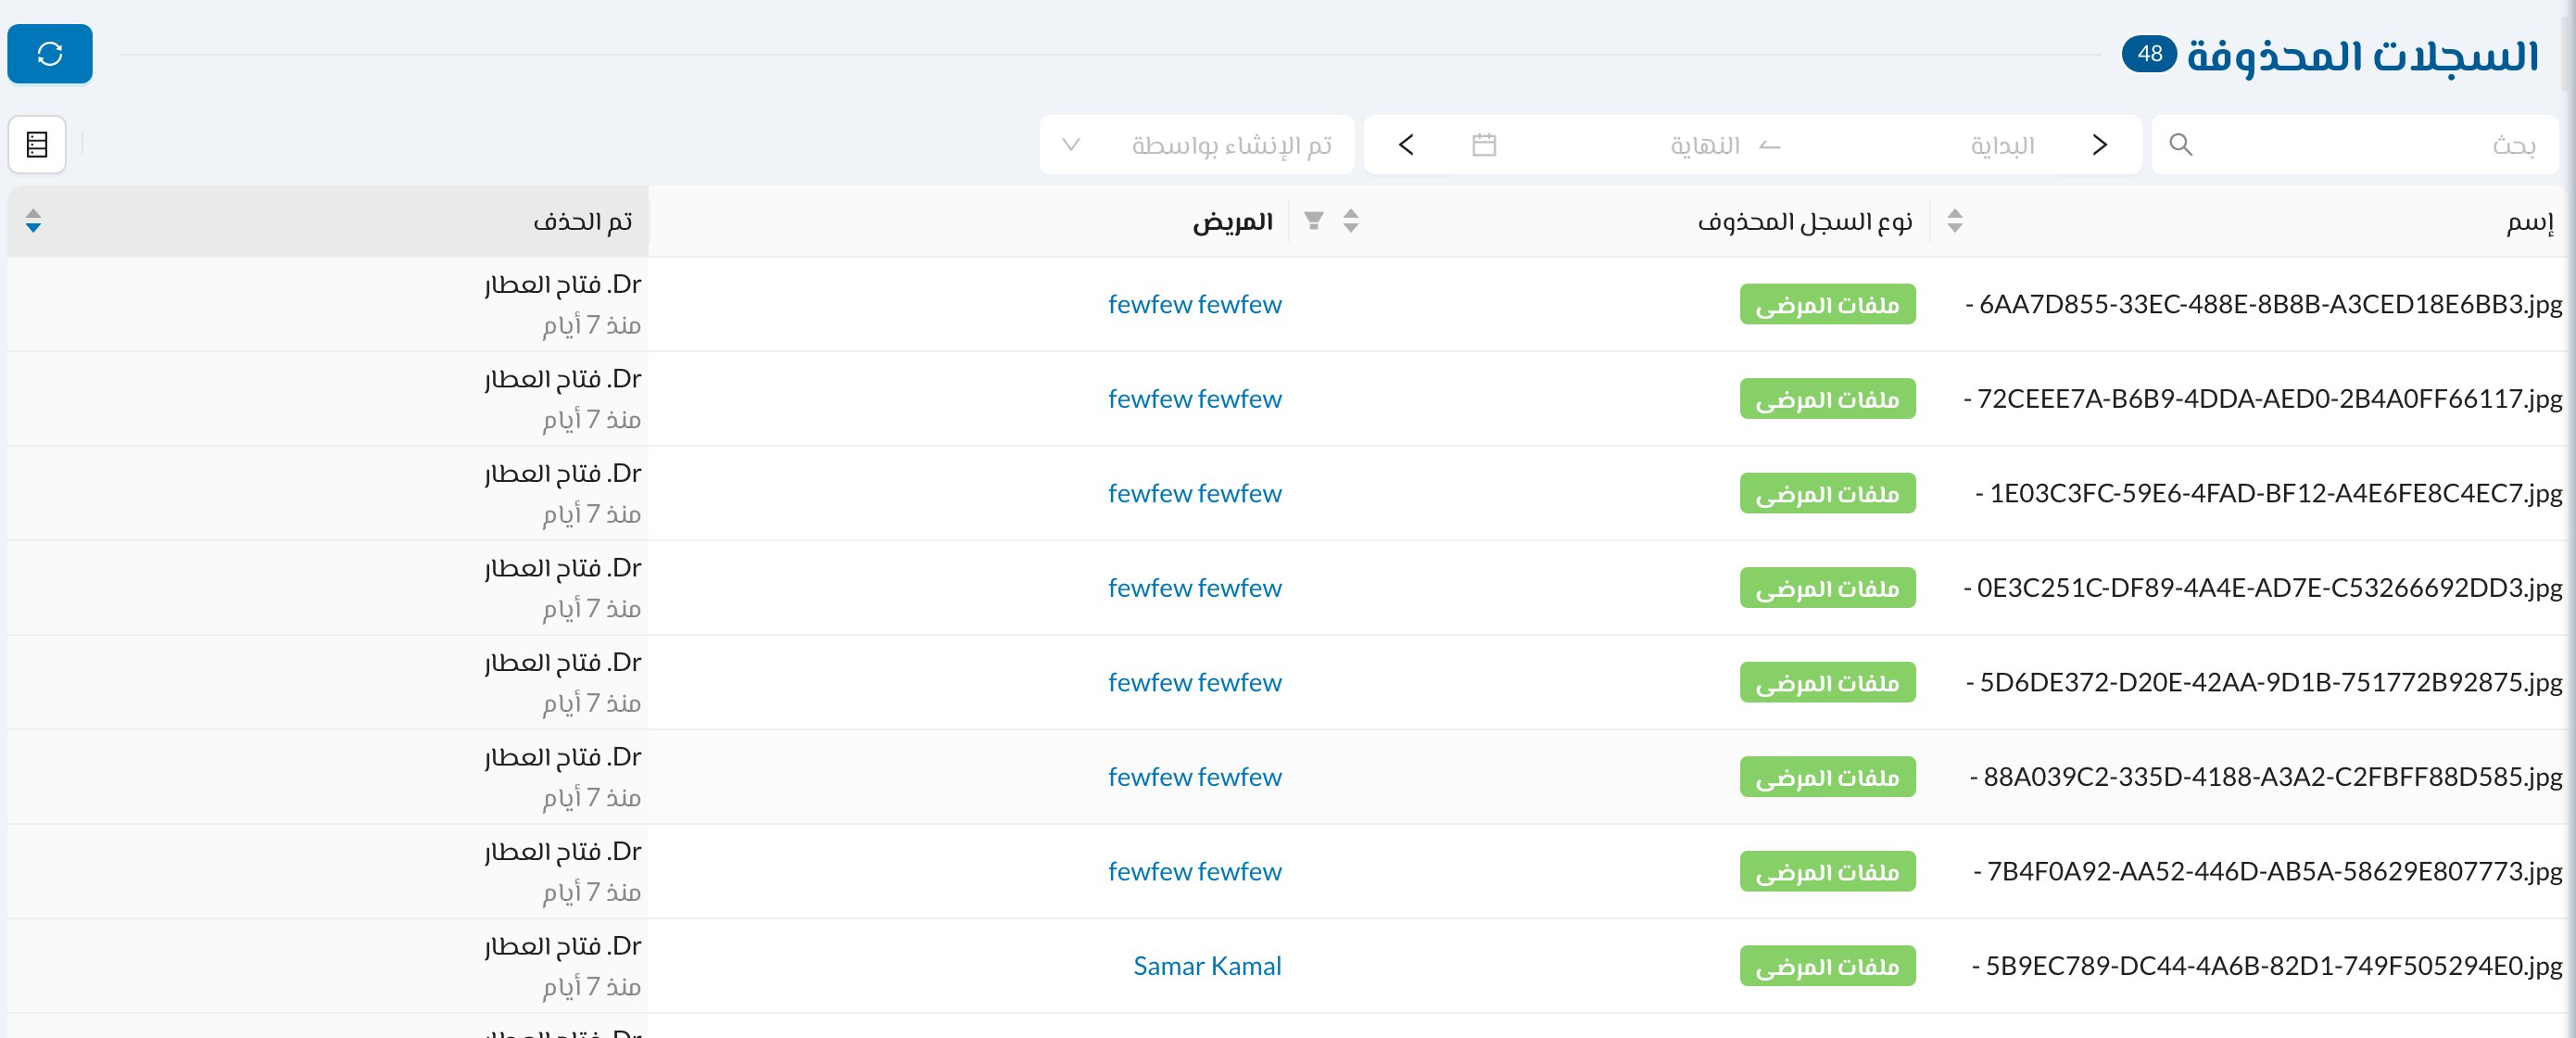
Task: Open fewfew fewfew patient for 7B4F0A92 file
Action: [x=1194, y=871]
